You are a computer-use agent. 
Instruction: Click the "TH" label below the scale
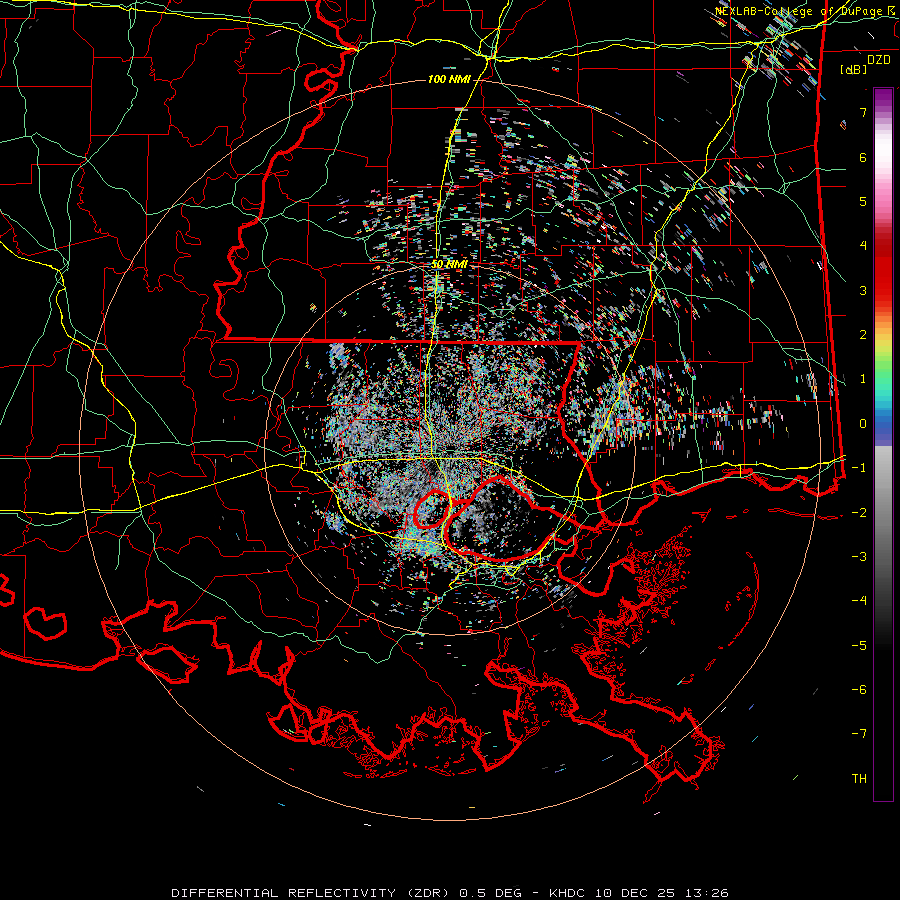(x=859, y=779)
